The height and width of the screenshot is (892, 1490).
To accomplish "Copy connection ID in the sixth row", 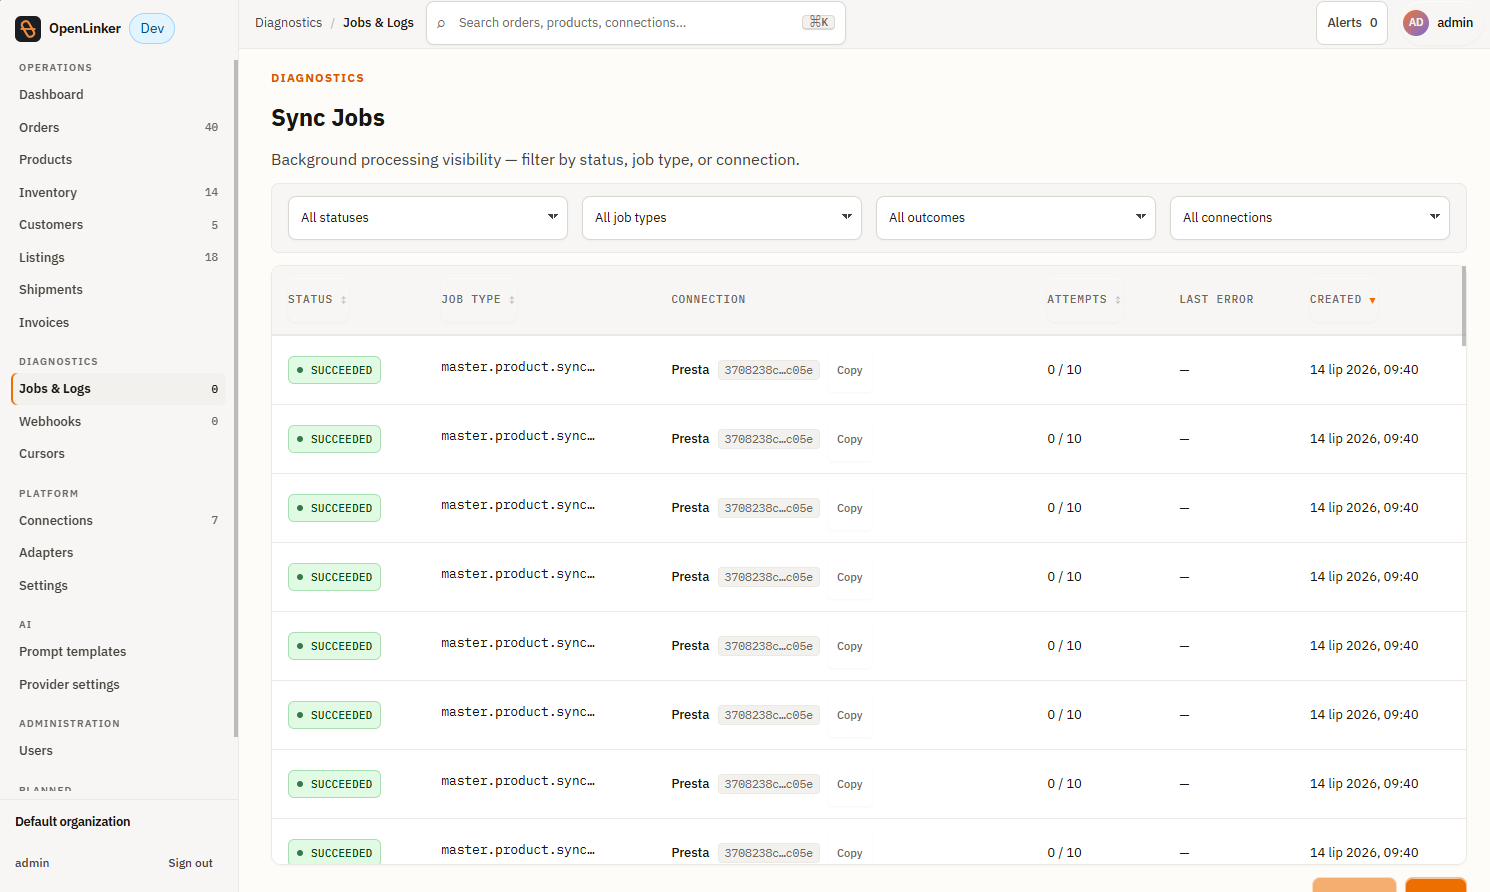I will click(x=850, y=715).
